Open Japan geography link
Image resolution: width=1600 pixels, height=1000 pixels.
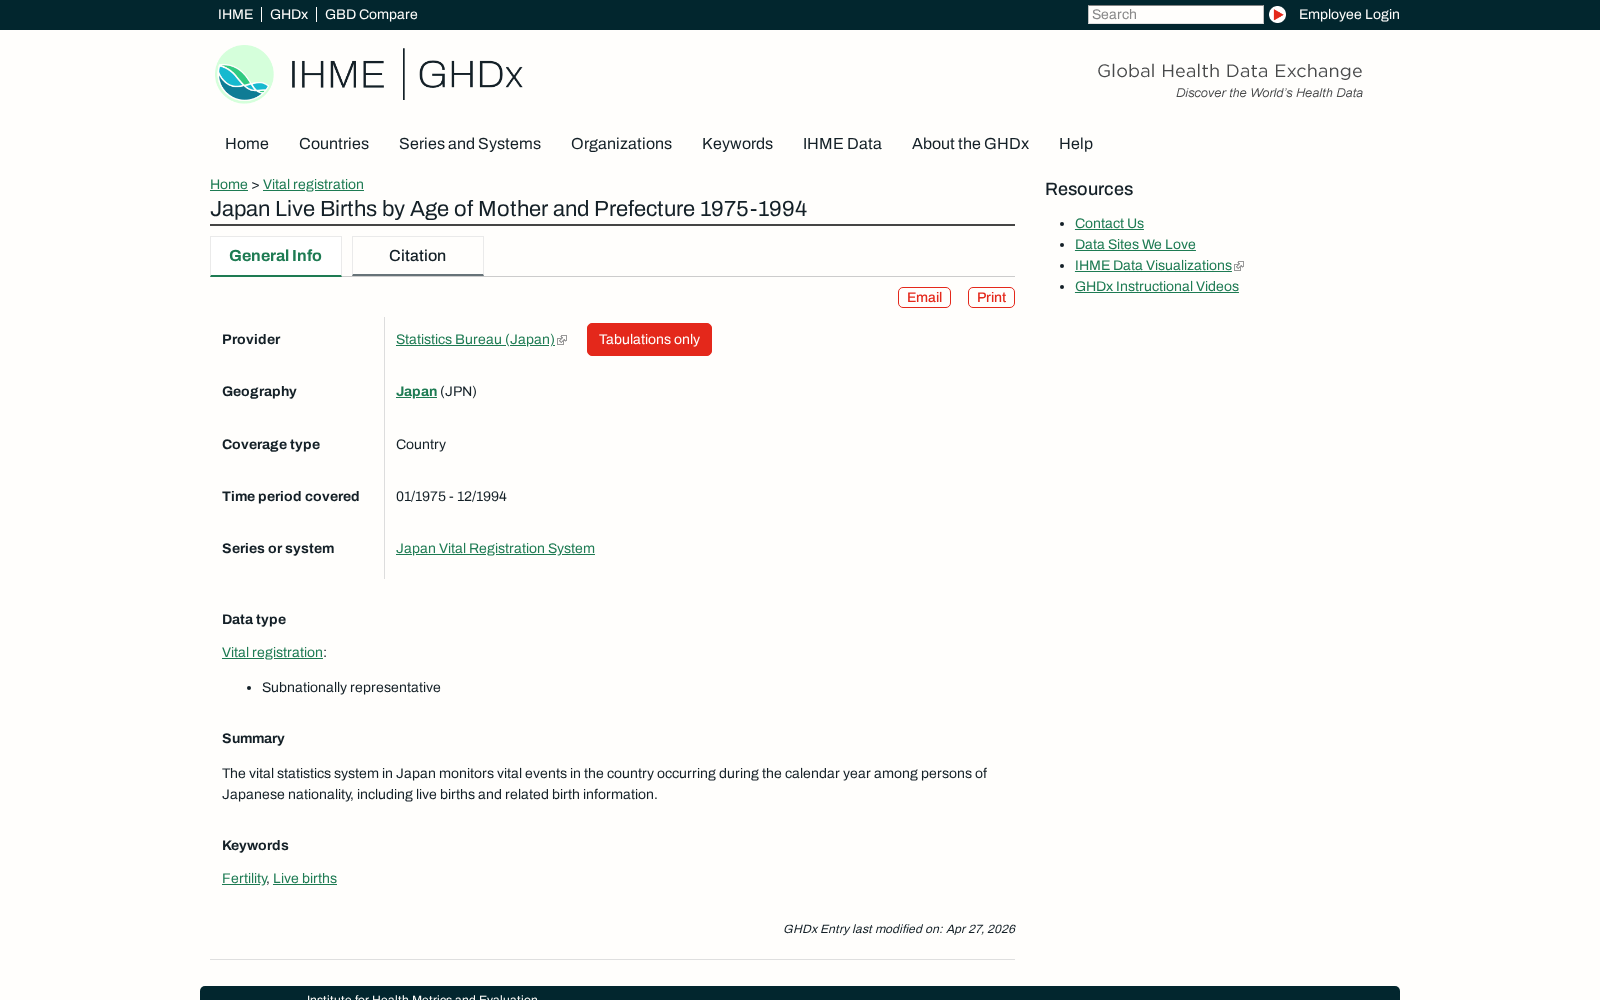pos(416,391)
